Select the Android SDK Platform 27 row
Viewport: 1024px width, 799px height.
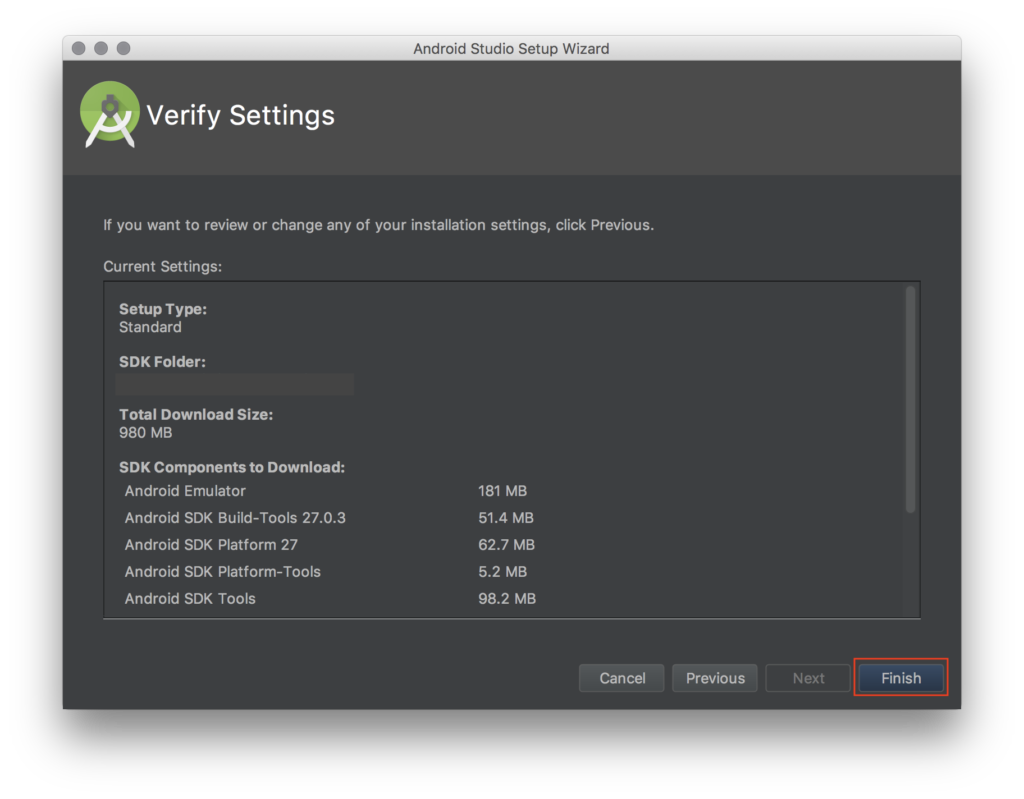click(x=330, y=544)
